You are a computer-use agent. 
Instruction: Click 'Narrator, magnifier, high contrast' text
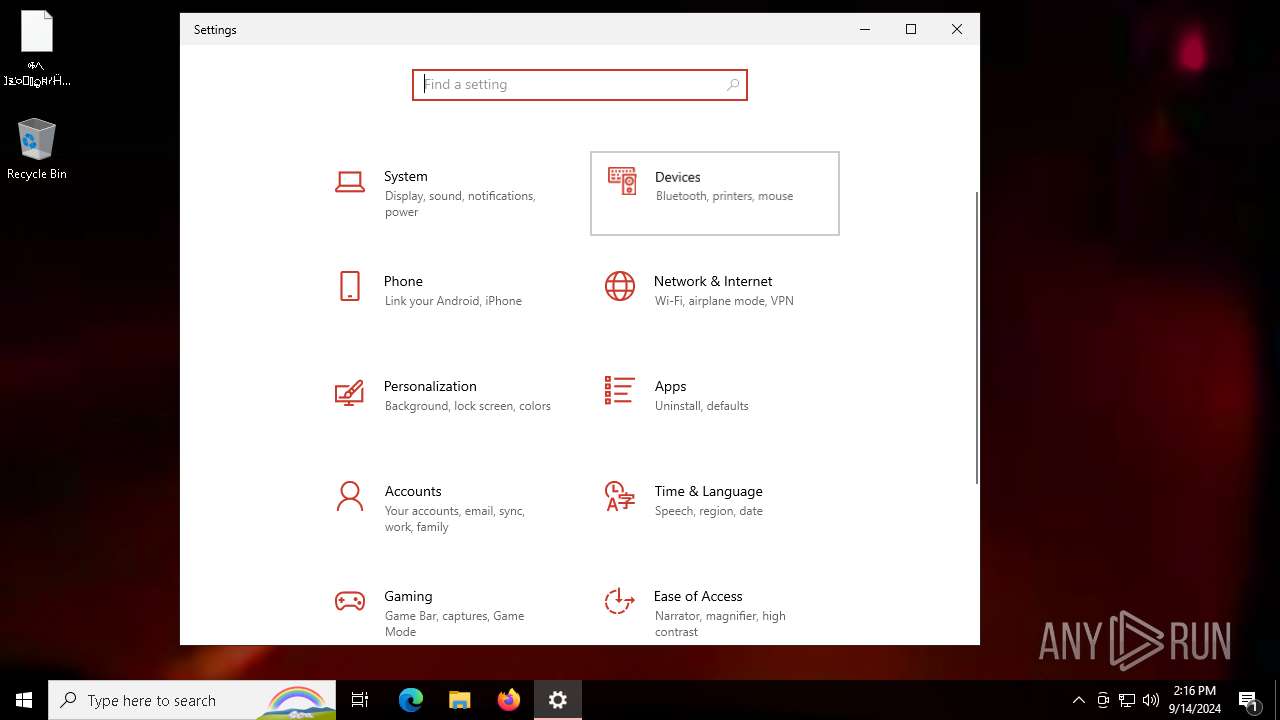click(720, 624)
